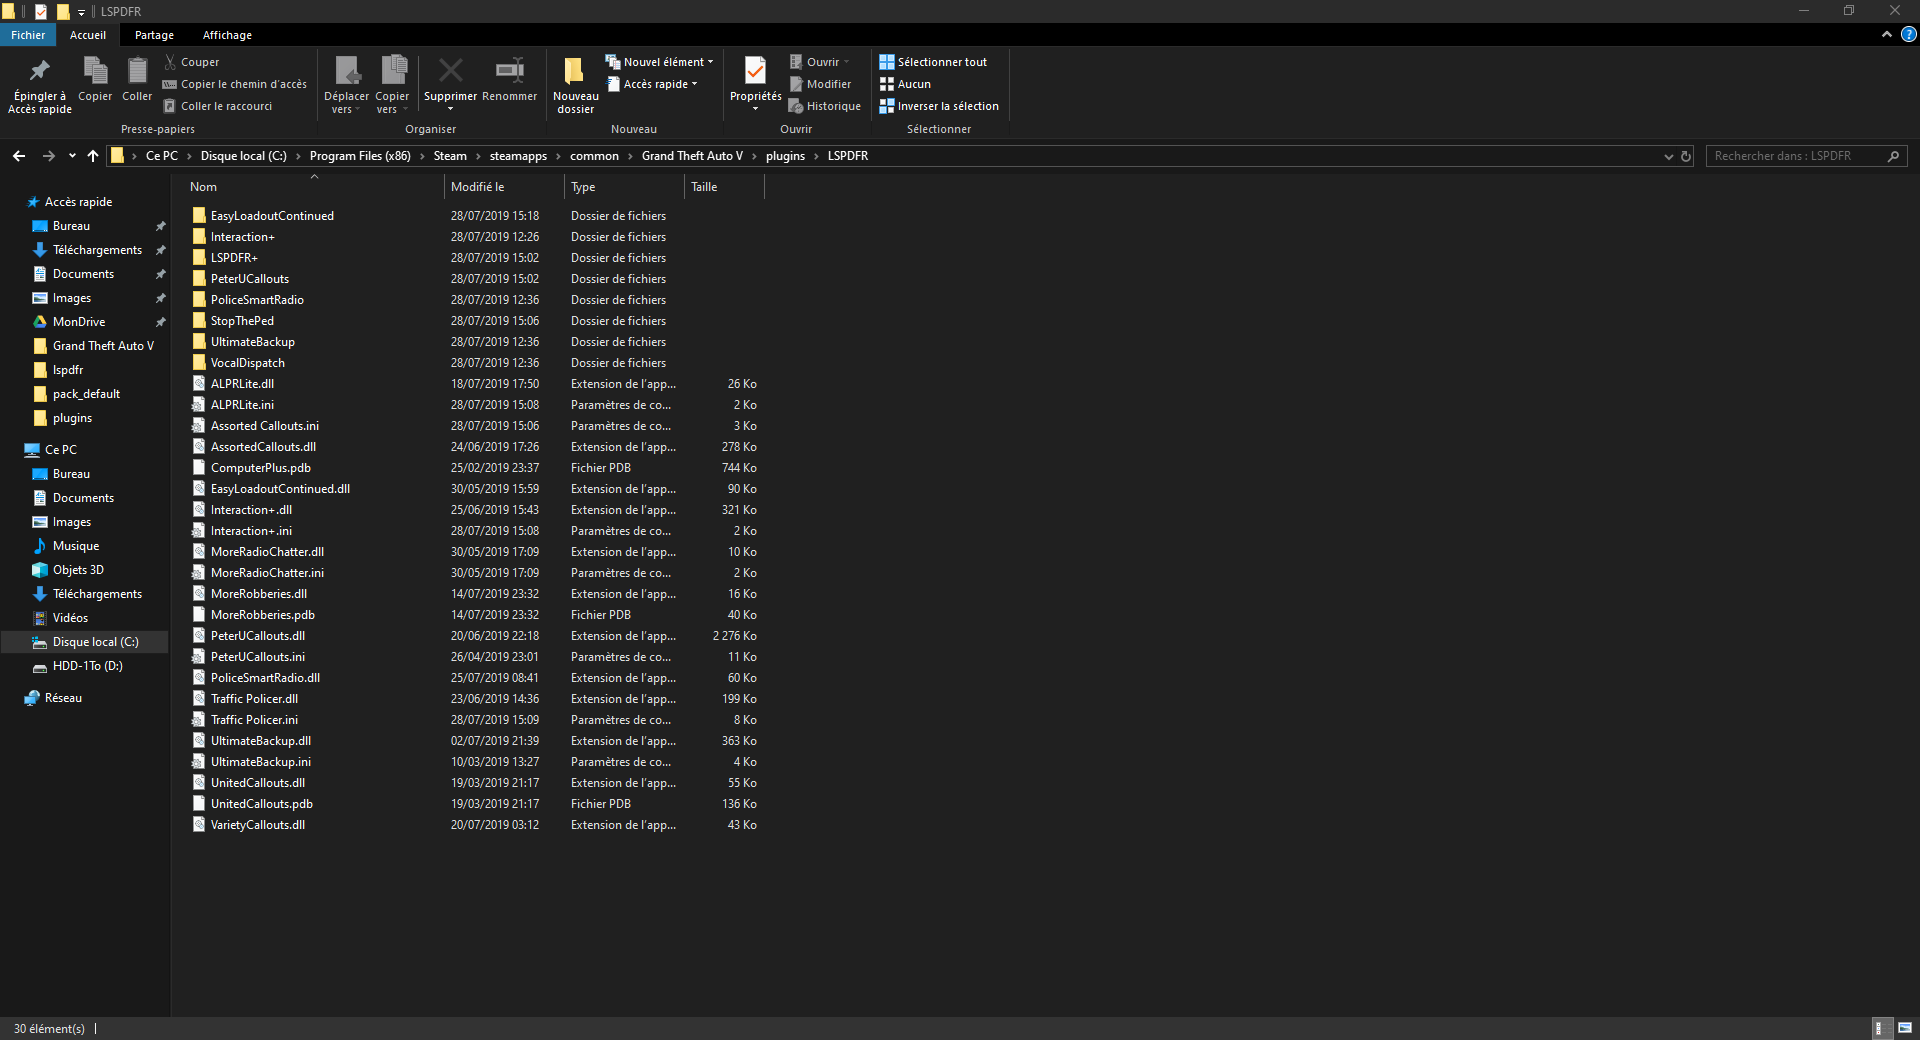Viewport: 1920px width, 1040px height.
Task: Select the UltimateBackup.dll file
Action: (260, 741)
